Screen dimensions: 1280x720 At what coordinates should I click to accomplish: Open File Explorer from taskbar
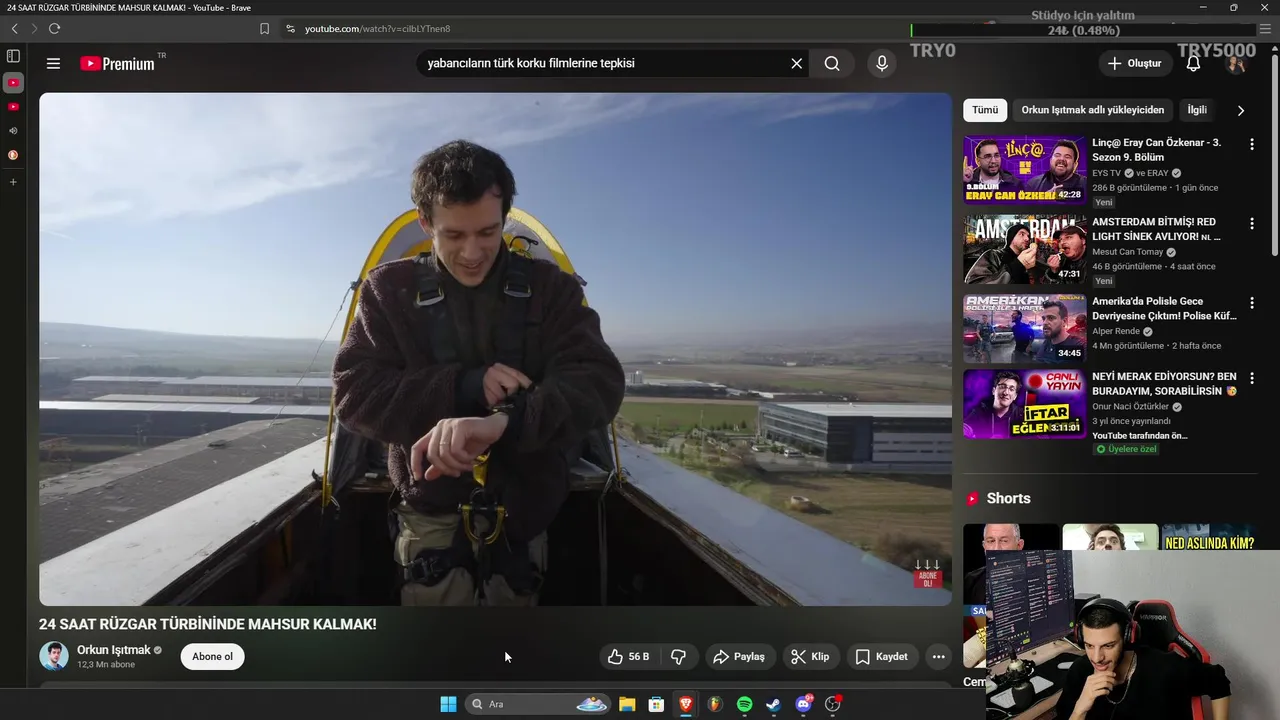(627, 704)
